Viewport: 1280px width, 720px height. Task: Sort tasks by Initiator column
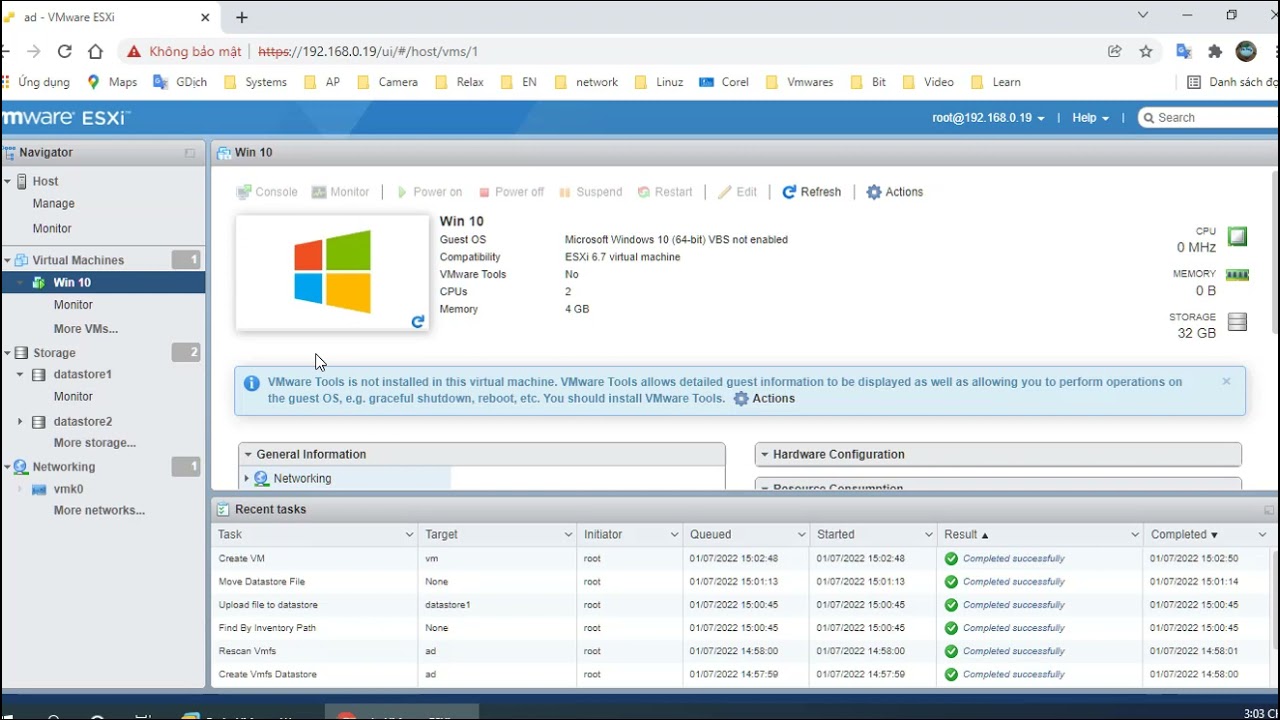tap(603, 534)
